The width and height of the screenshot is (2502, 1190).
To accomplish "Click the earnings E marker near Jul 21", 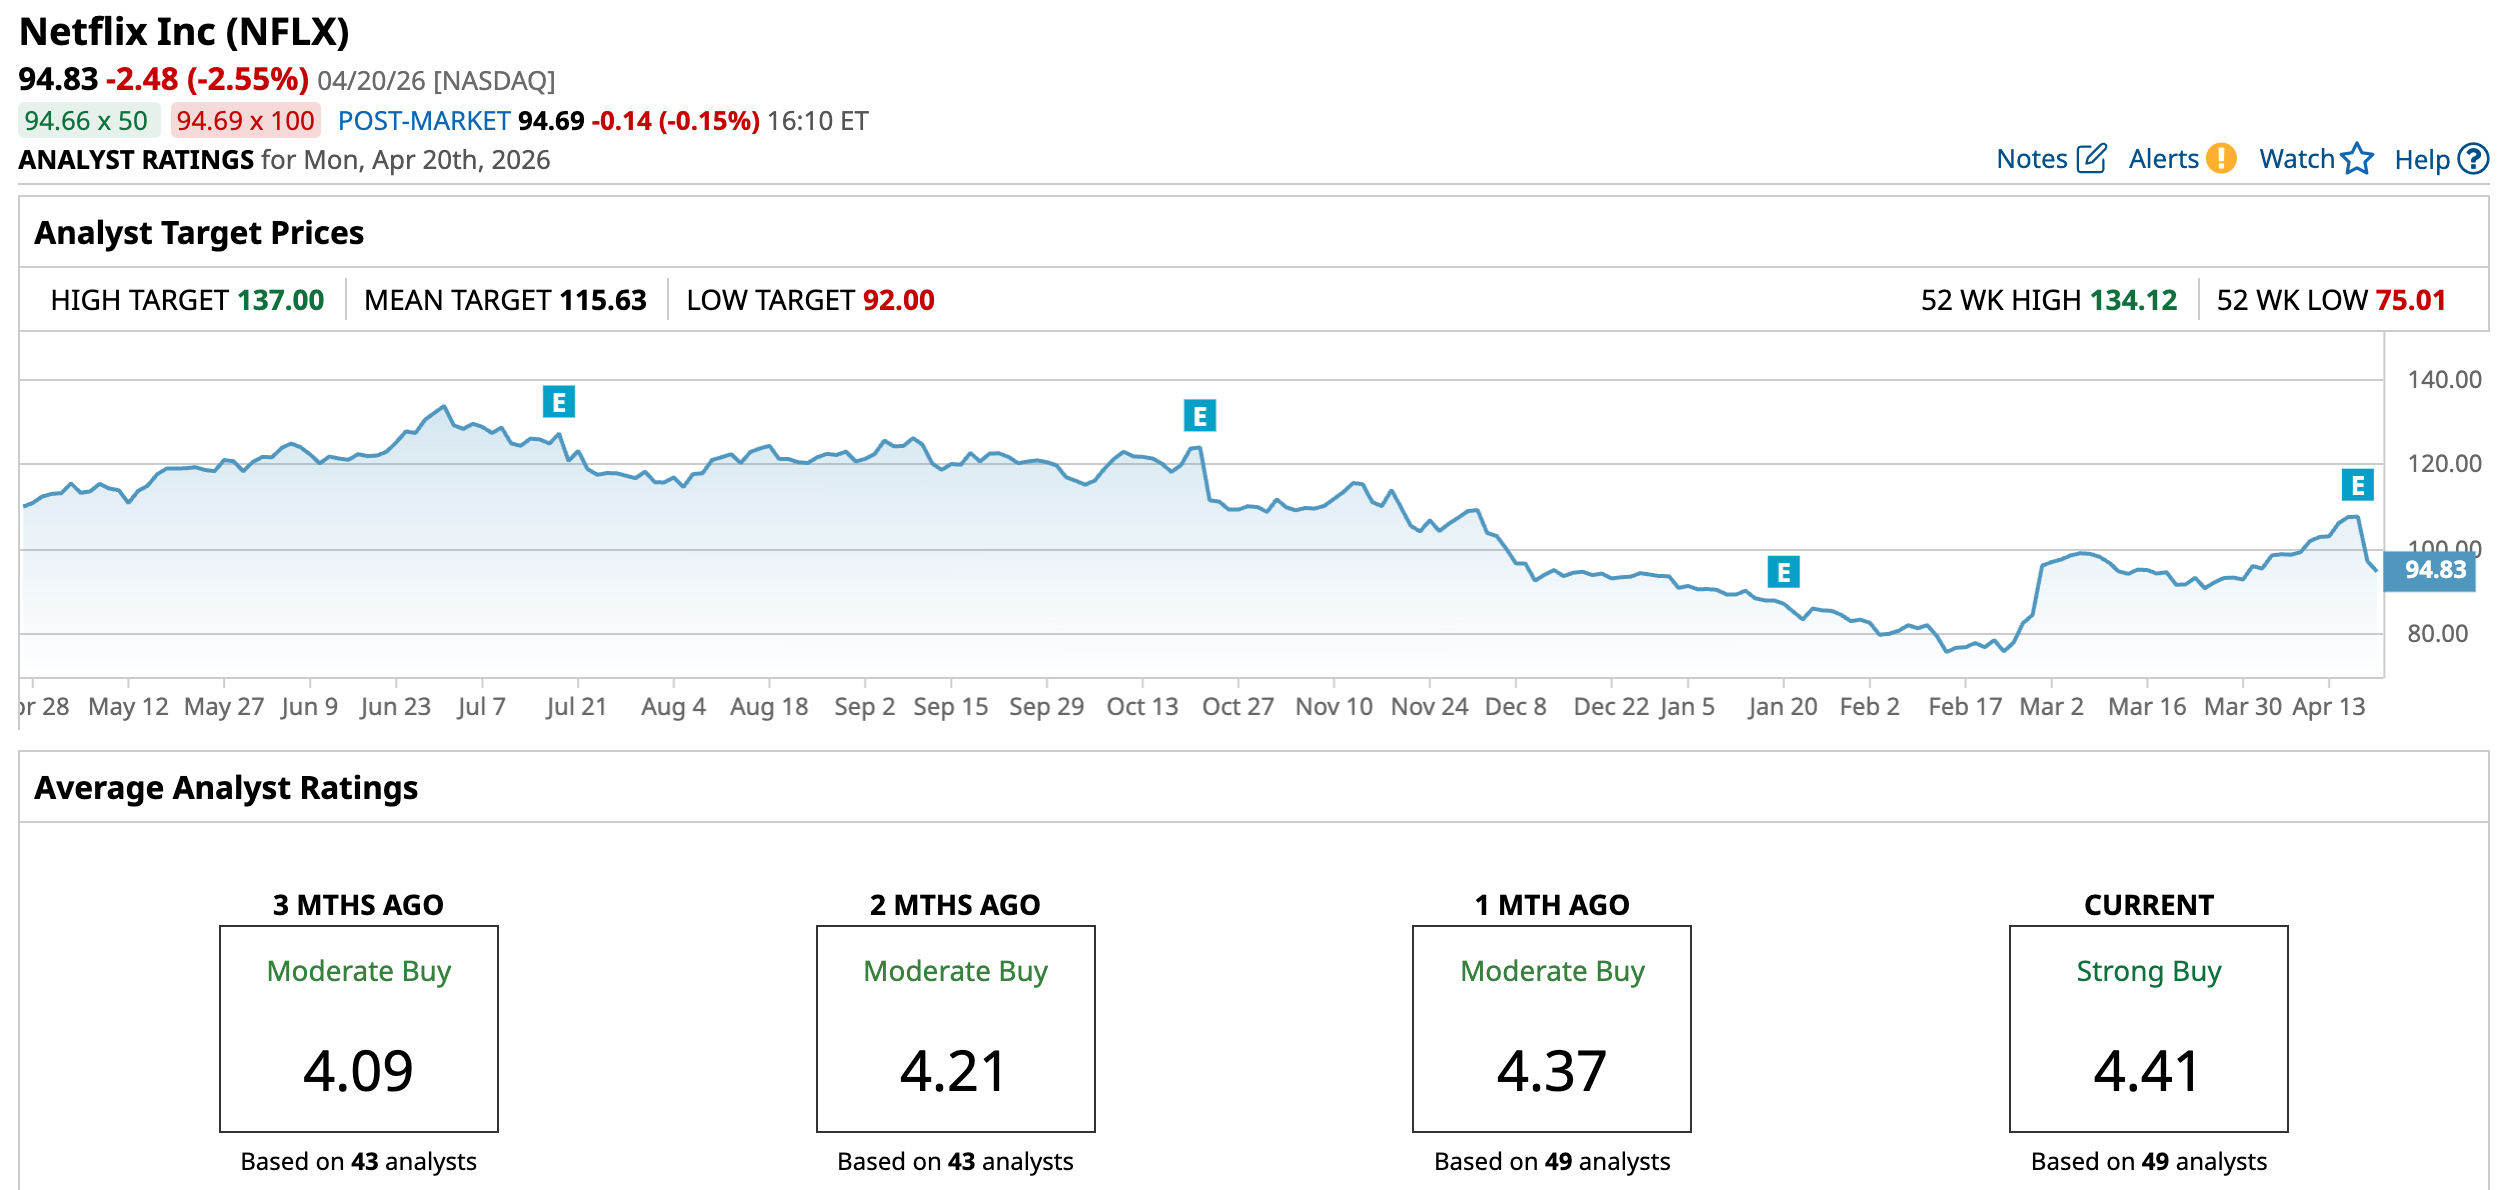I will (559, 402).
